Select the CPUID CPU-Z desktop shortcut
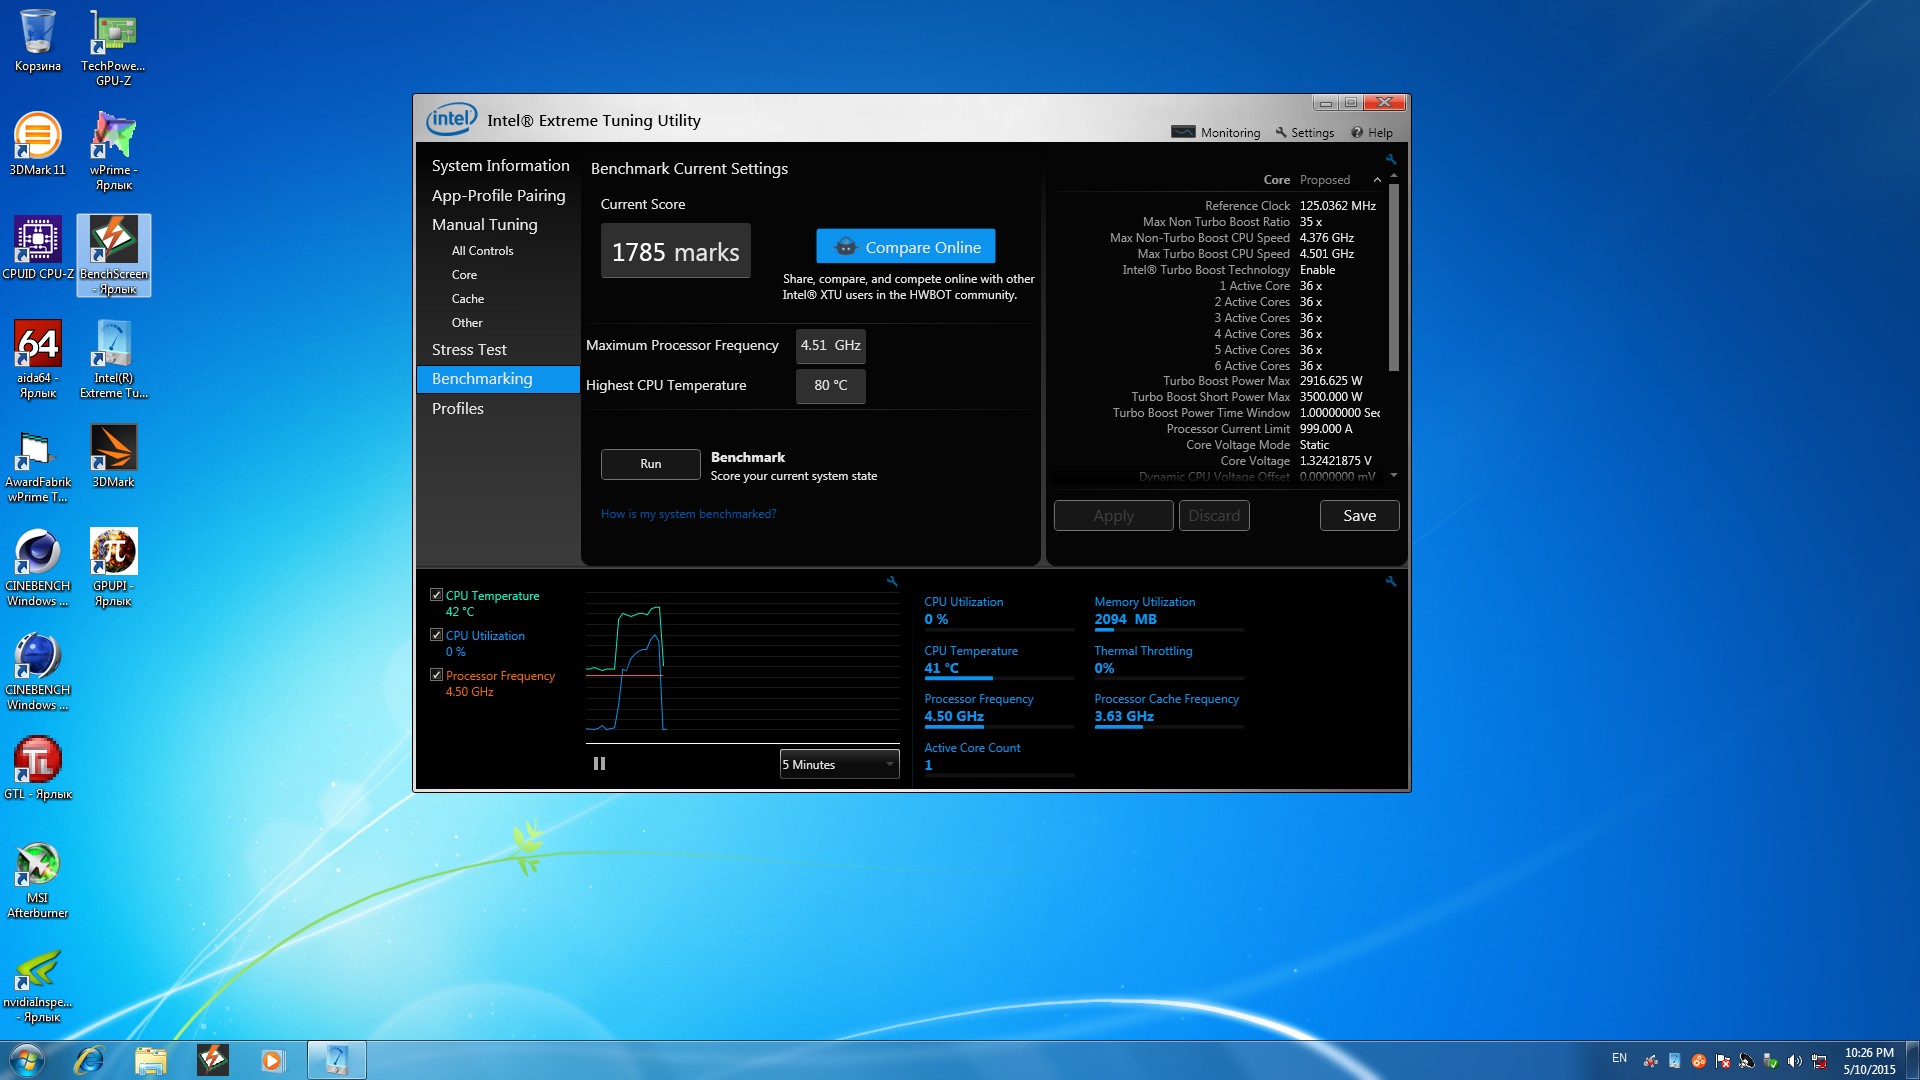Viewport: 1920px width, 1080px height. coord(38,249)
